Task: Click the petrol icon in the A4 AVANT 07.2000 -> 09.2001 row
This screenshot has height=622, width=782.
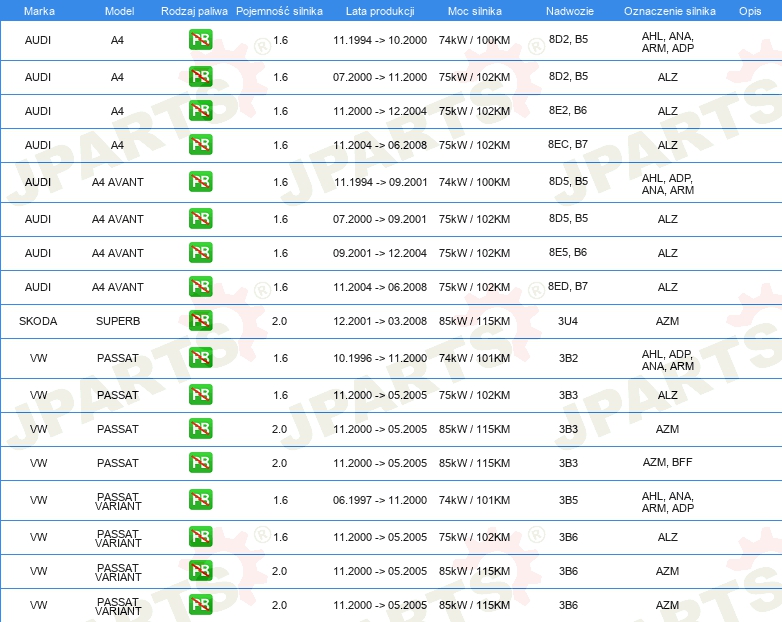Action: click(200, 218)
